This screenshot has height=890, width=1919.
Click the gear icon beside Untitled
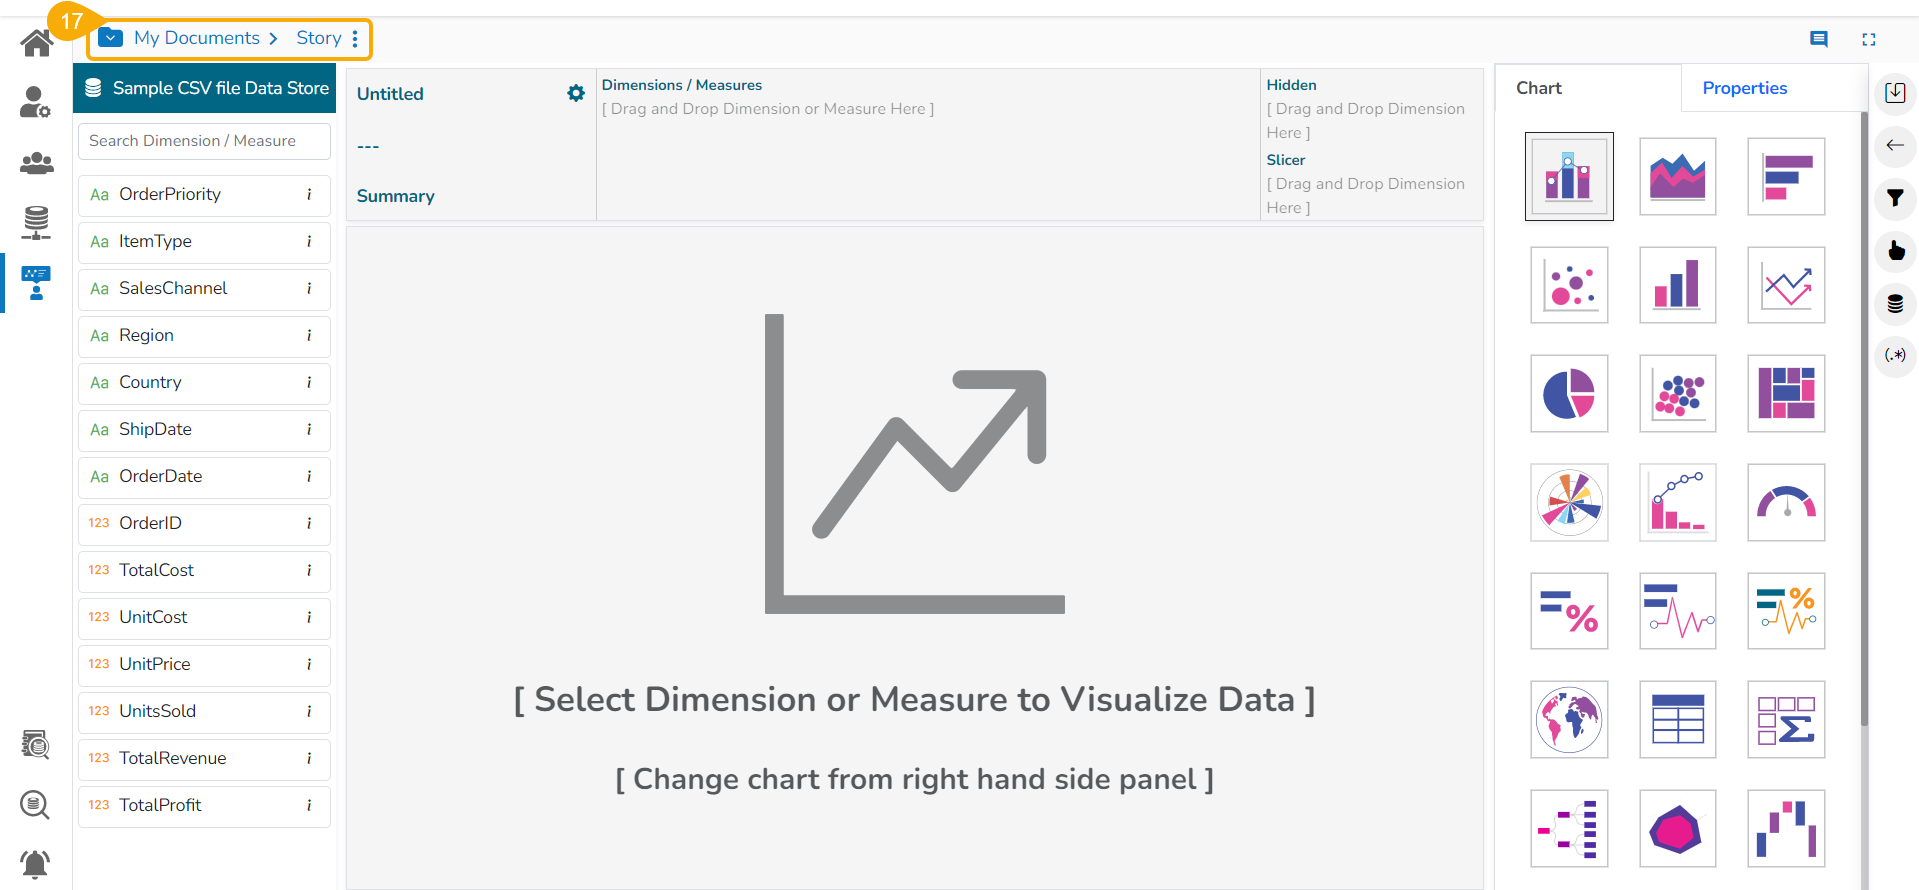[576, 93]
